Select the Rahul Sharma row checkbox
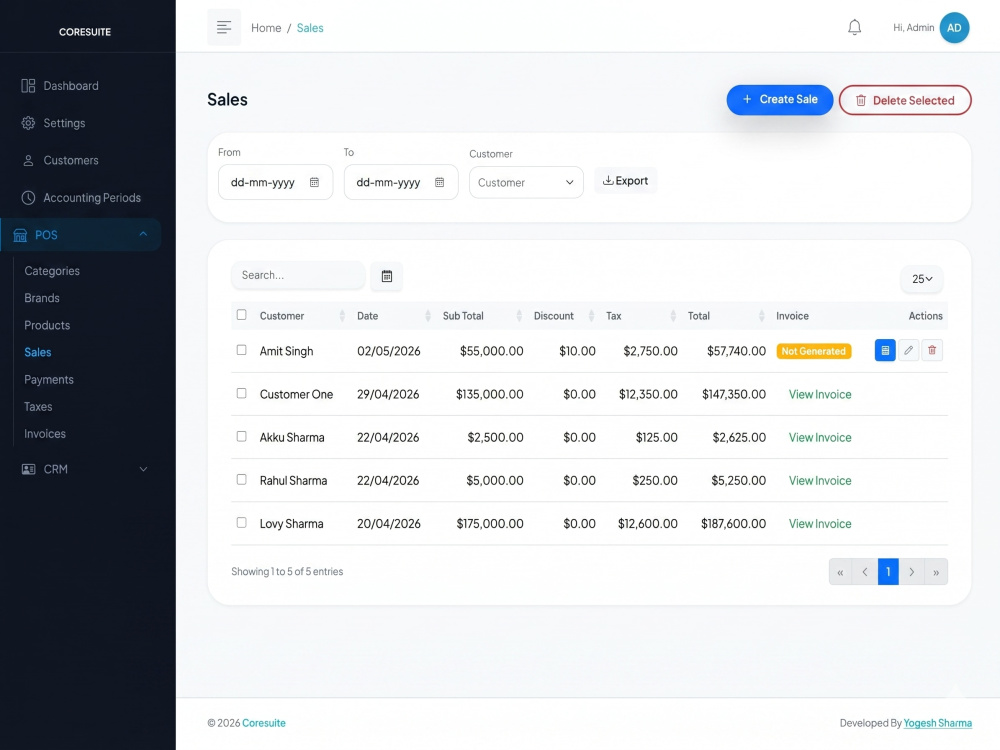Screen dimensions: 1000x750 (x=242, y=479)
